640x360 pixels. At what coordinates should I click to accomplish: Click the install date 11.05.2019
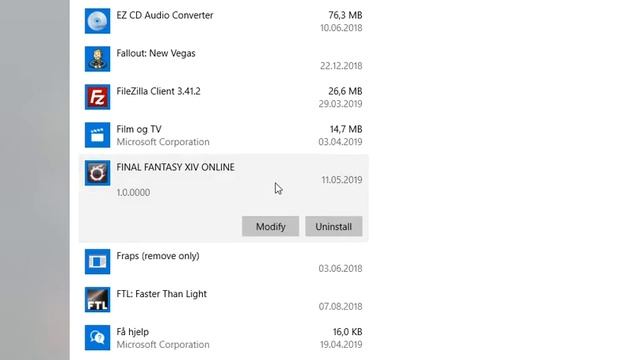coord(342,180)
